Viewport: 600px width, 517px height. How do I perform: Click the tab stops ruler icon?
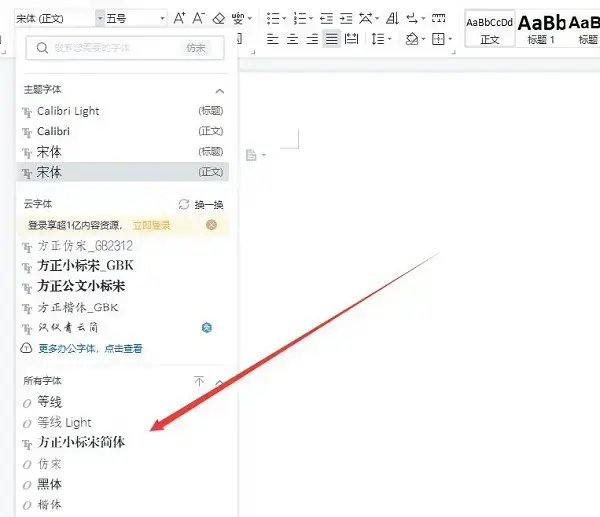click(x=438, y=18)
